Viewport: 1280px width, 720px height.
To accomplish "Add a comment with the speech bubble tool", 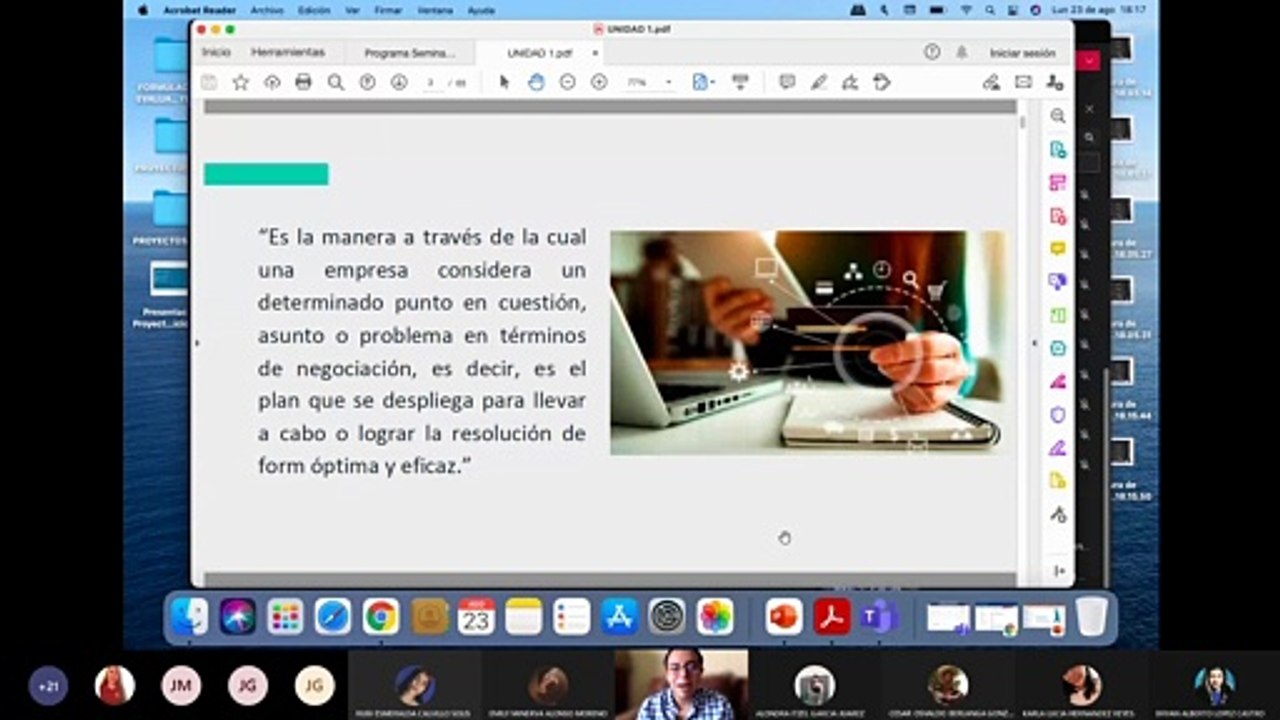I will point(787,82).
